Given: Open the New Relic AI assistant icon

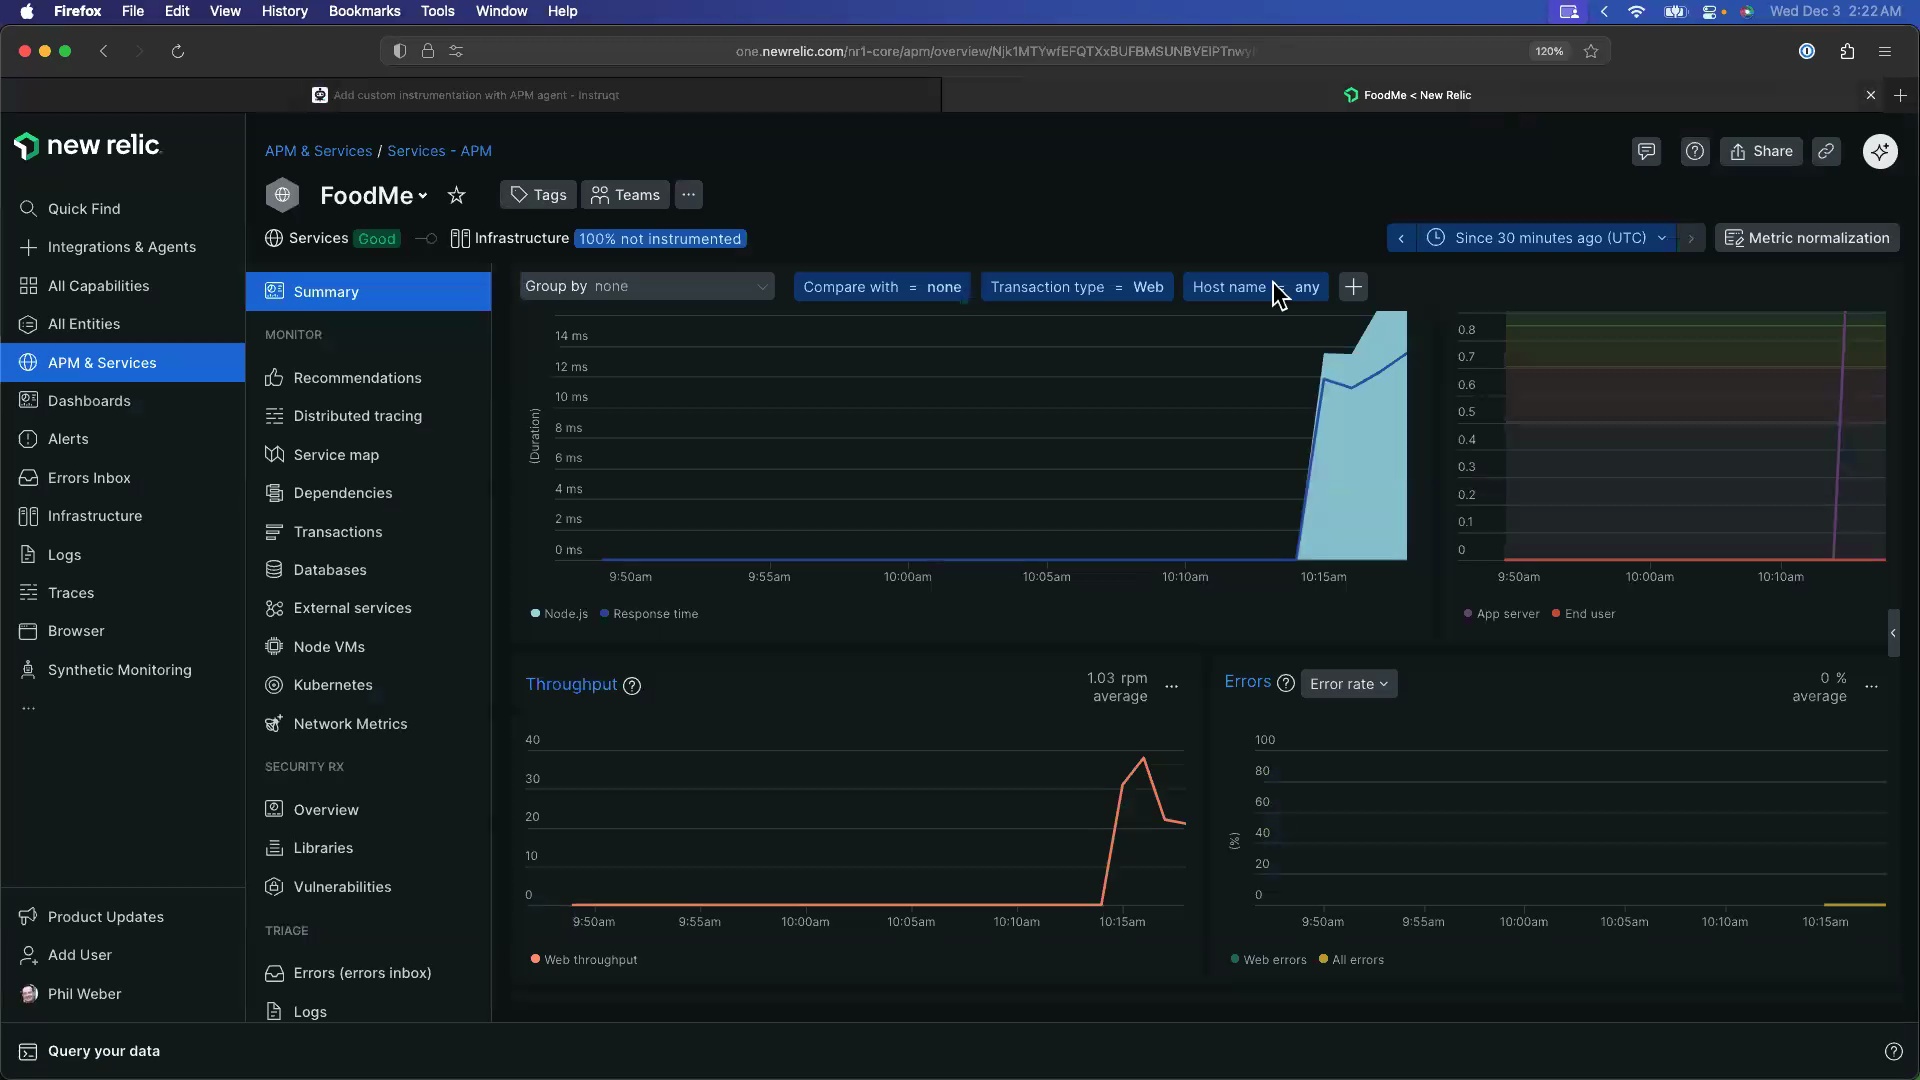Looking at the screenshot, I should coord(1880,152).
